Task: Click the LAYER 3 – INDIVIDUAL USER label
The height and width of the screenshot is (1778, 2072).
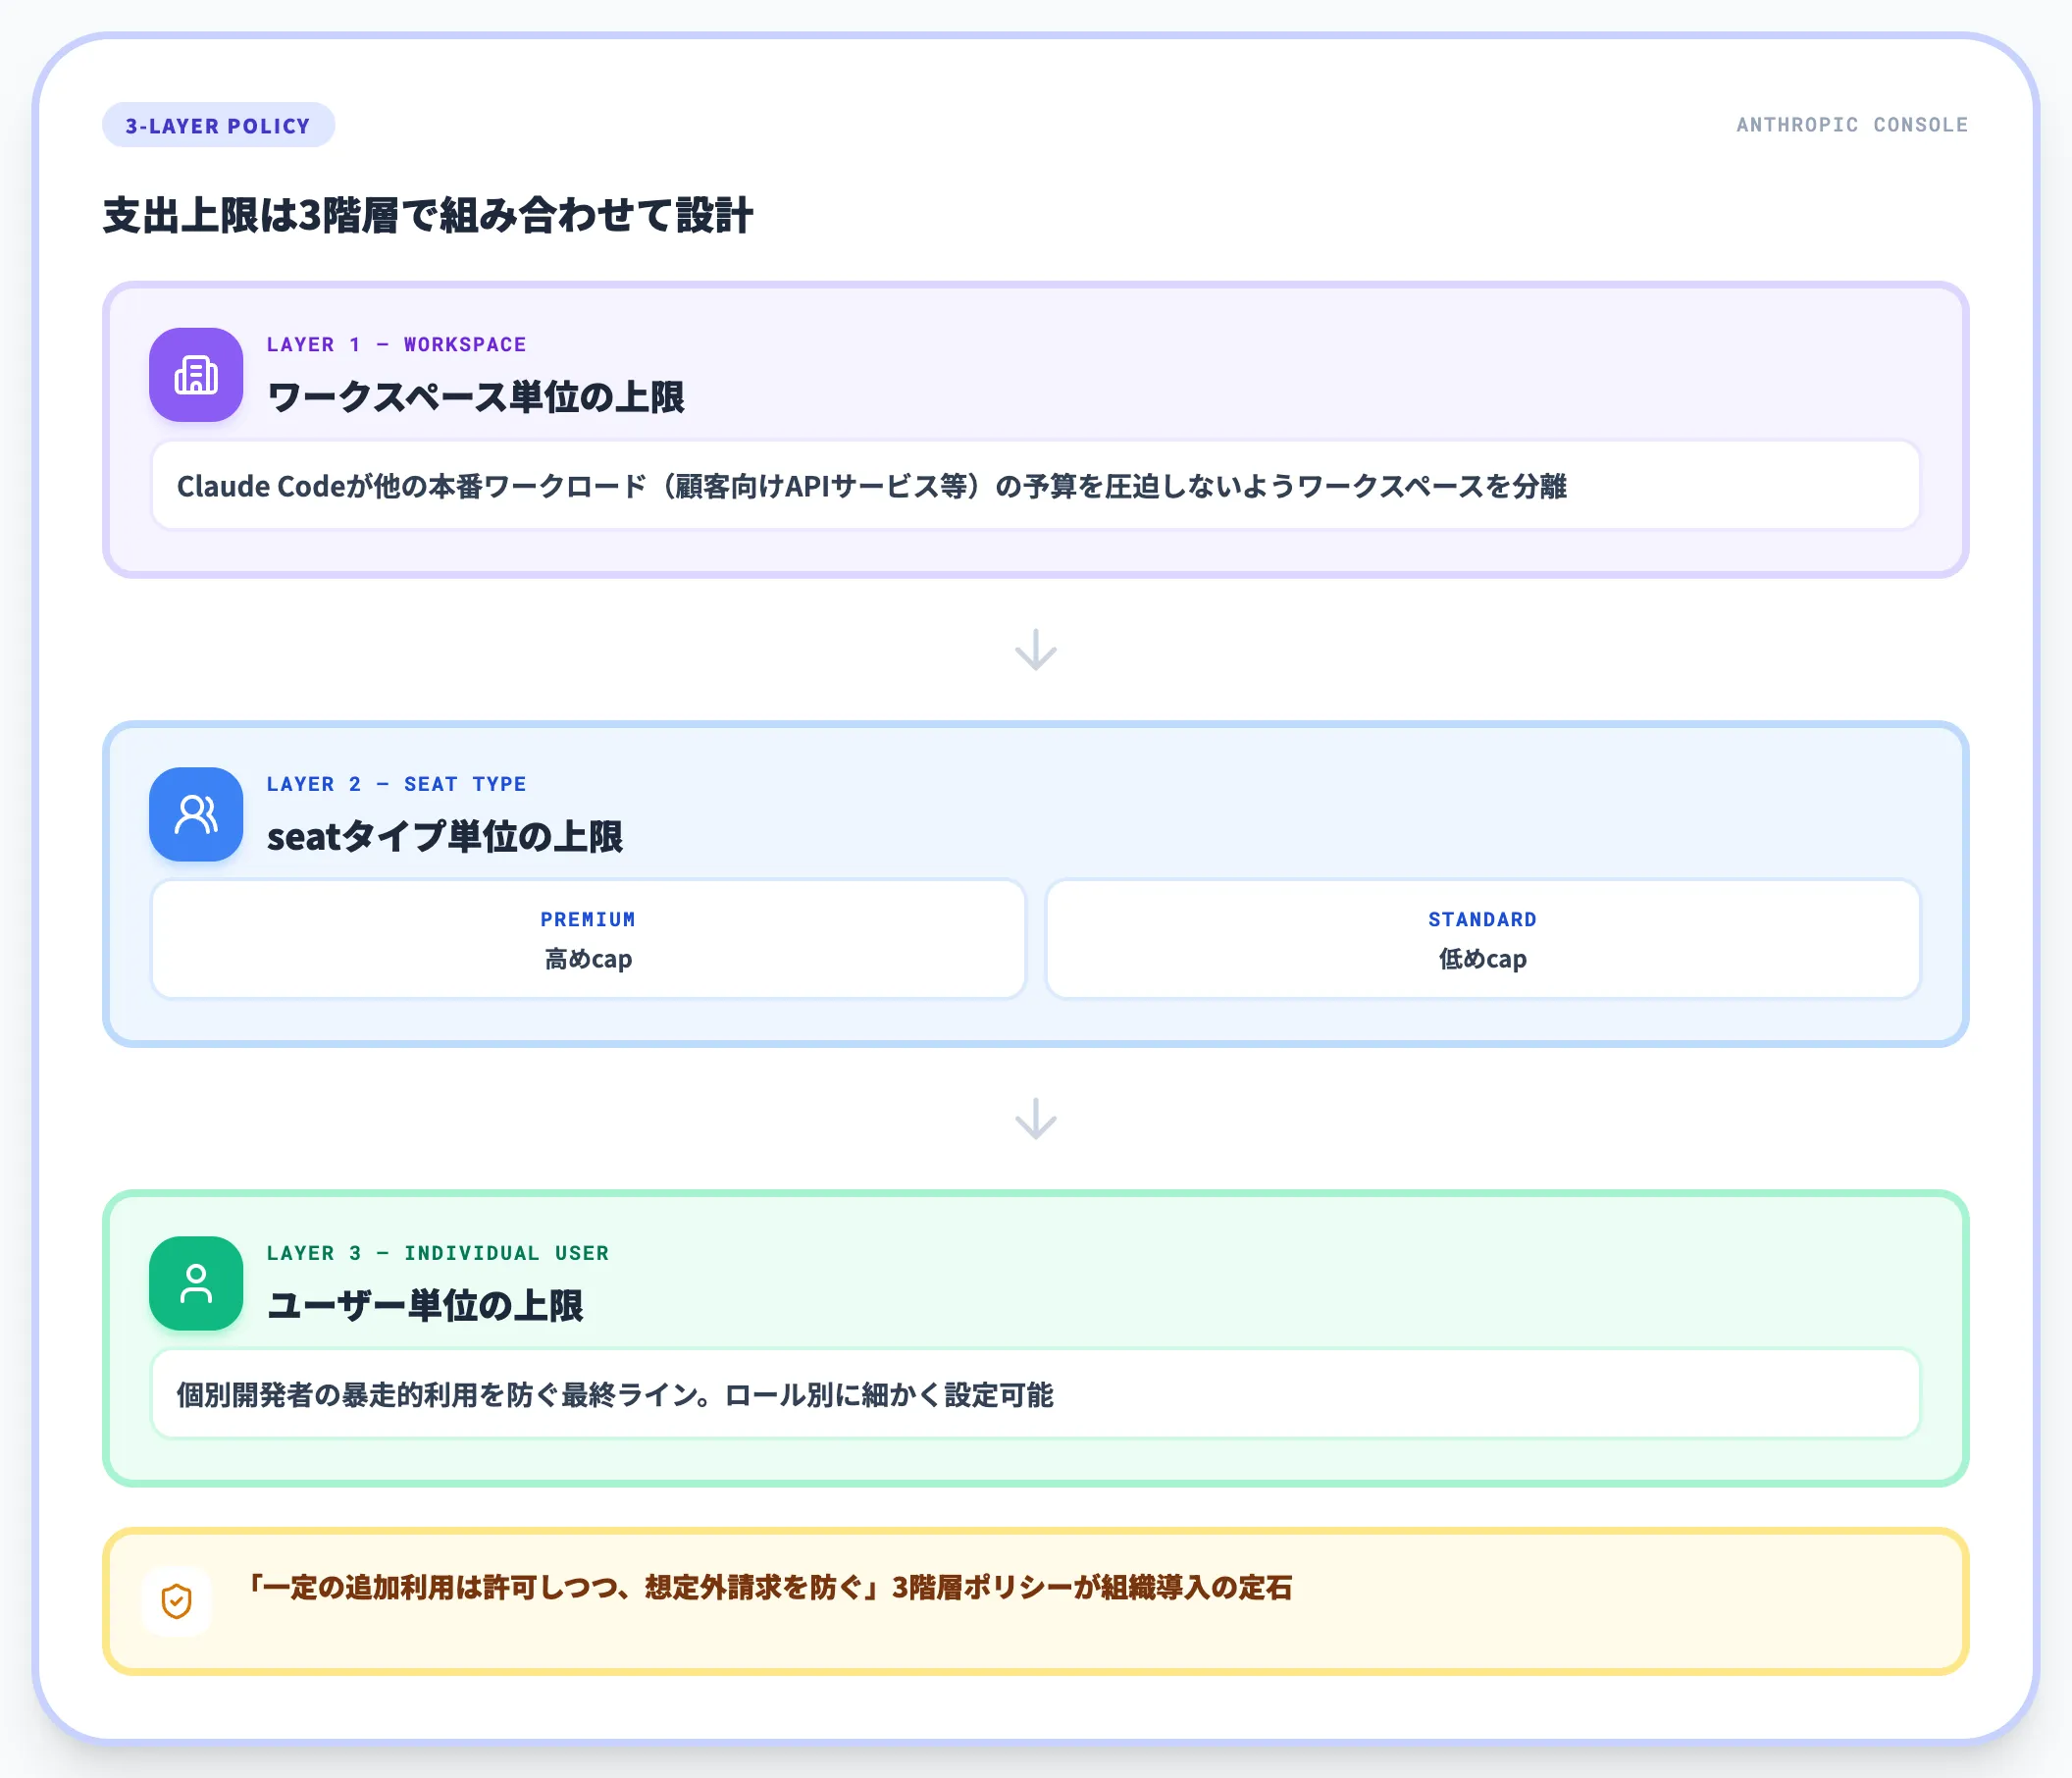Action: [x=437, y=1253]
